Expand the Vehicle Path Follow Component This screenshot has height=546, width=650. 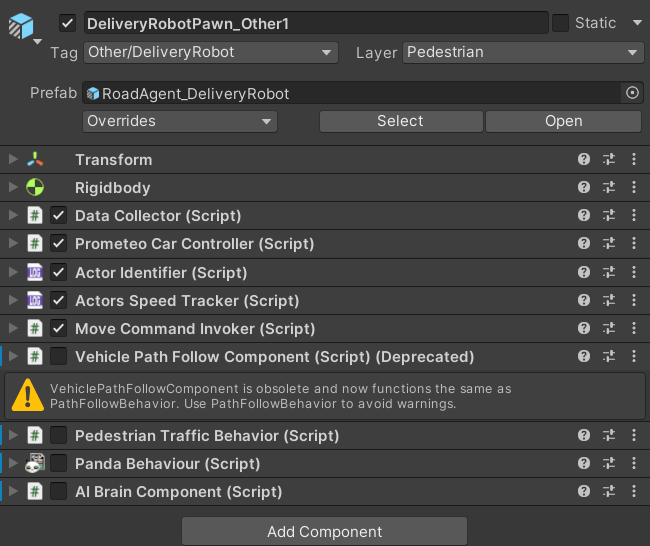(x=13, y=356)
